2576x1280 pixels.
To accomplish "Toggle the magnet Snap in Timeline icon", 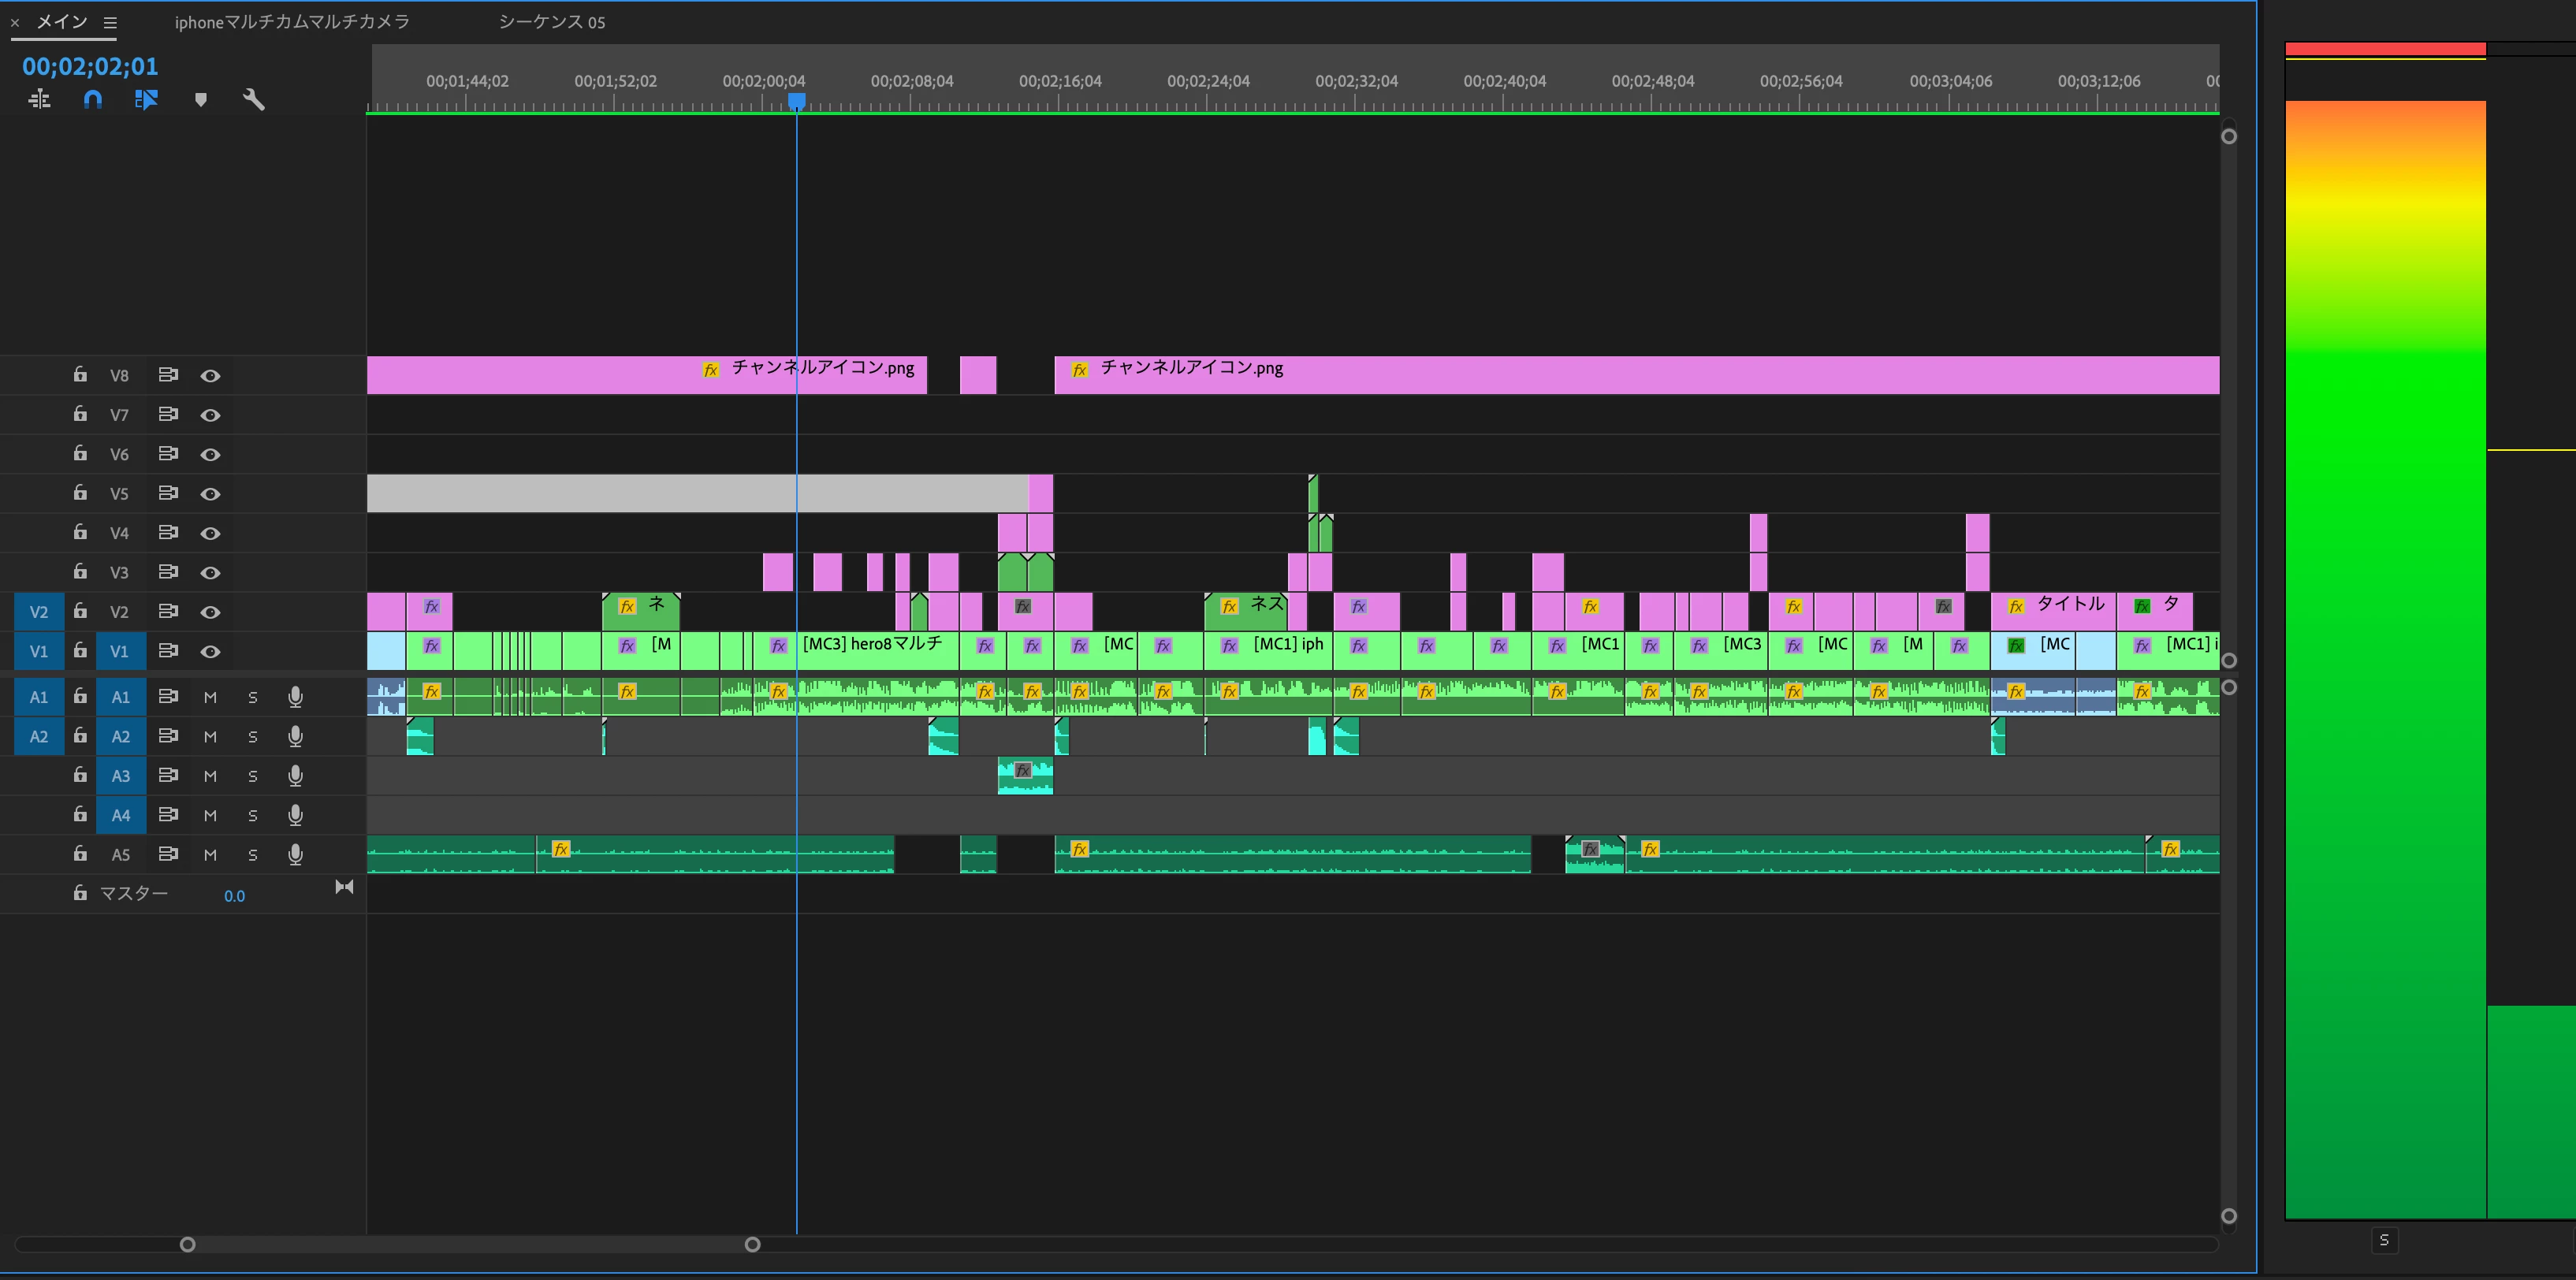I will click(93, 99).
